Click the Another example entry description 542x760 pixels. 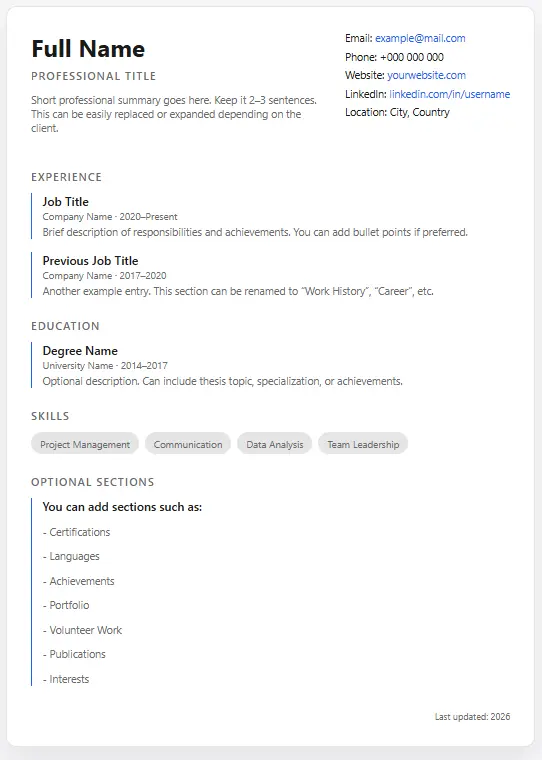[238, 291]
